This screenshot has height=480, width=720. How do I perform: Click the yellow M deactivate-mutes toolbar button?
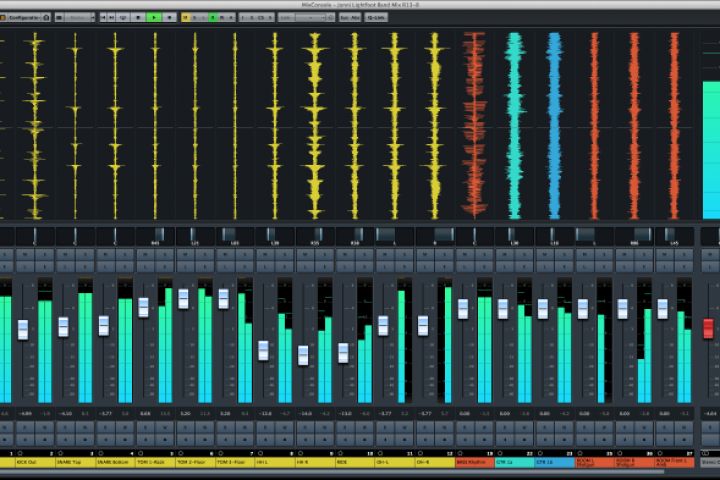coord(186,17)
